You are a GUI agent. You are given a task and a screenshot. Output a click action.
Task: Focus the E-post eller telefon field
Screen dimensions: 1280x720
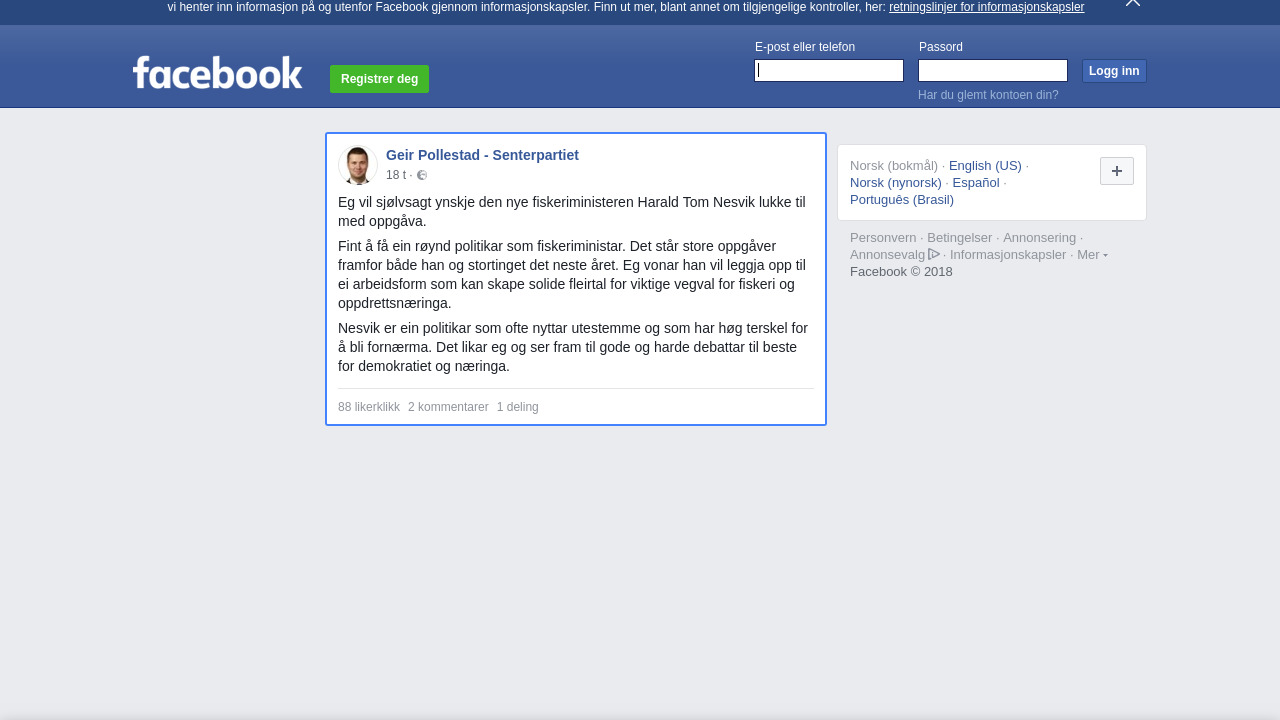[x=829, y=70]
